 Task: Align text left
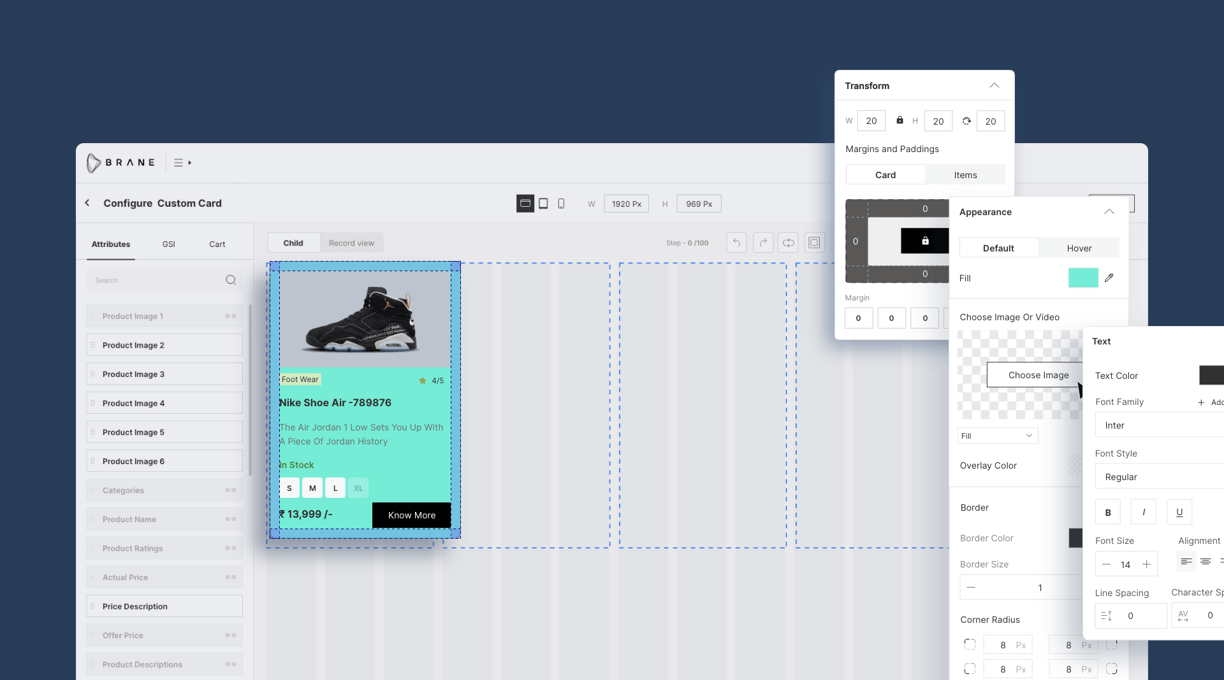tap(1186, 562)
